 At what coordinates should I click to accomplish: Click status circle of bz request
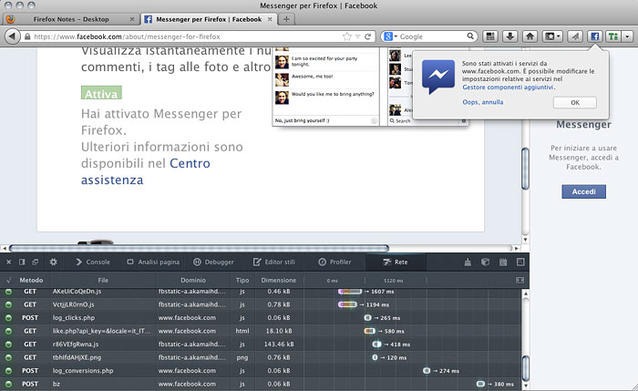(x=8, y=384)
